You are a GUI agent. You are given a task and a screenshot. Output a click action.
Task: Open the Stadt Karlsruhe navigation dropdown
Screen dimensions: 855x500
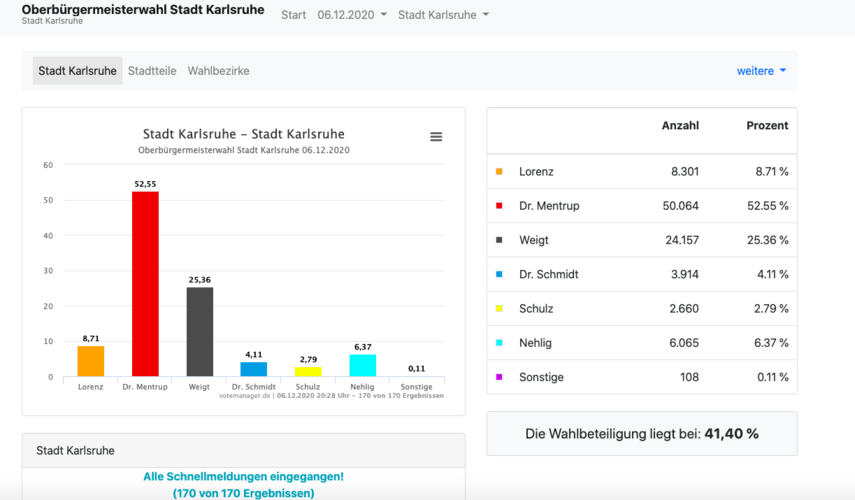[443, 15]
